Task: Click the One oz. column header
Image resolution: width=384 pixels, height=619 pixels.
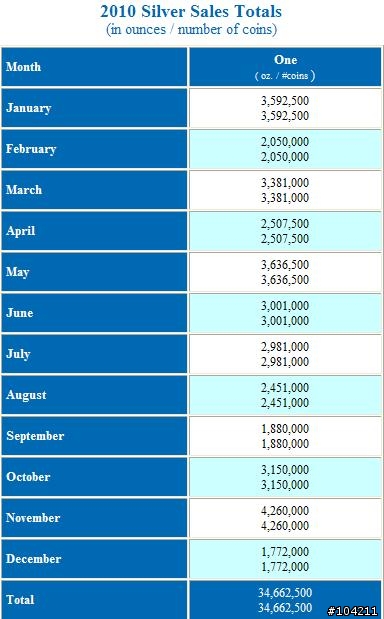Action: point(285,67)
